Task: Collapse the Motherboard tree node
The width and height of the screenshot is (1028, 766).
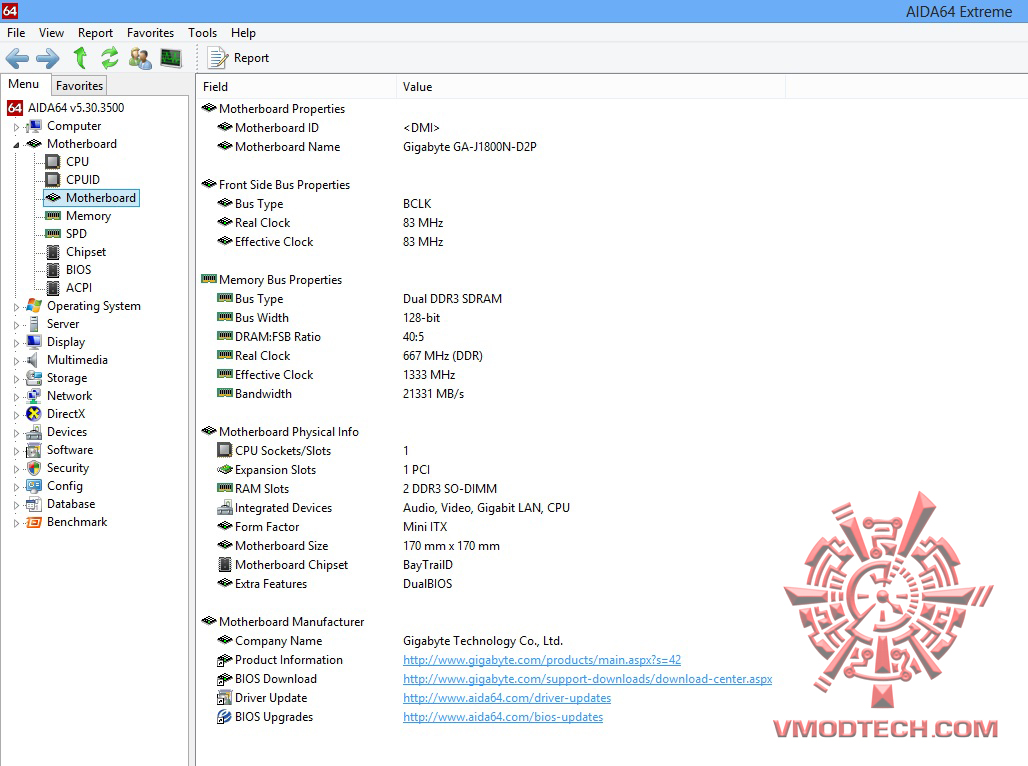Action: tap(16, 145)
